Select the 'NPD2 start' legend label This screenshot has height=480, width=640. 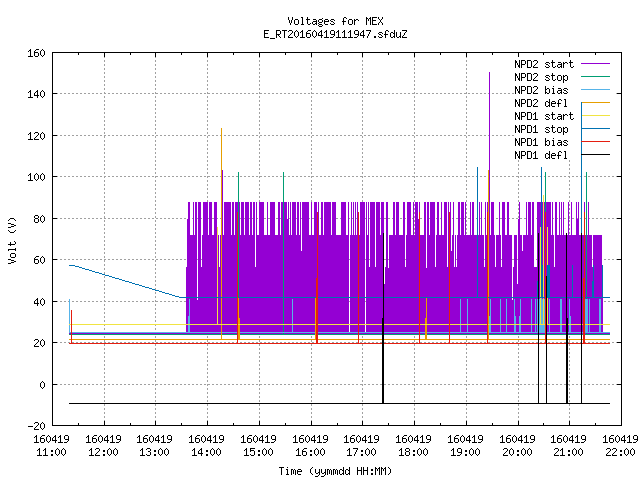[x=544, y=64]
